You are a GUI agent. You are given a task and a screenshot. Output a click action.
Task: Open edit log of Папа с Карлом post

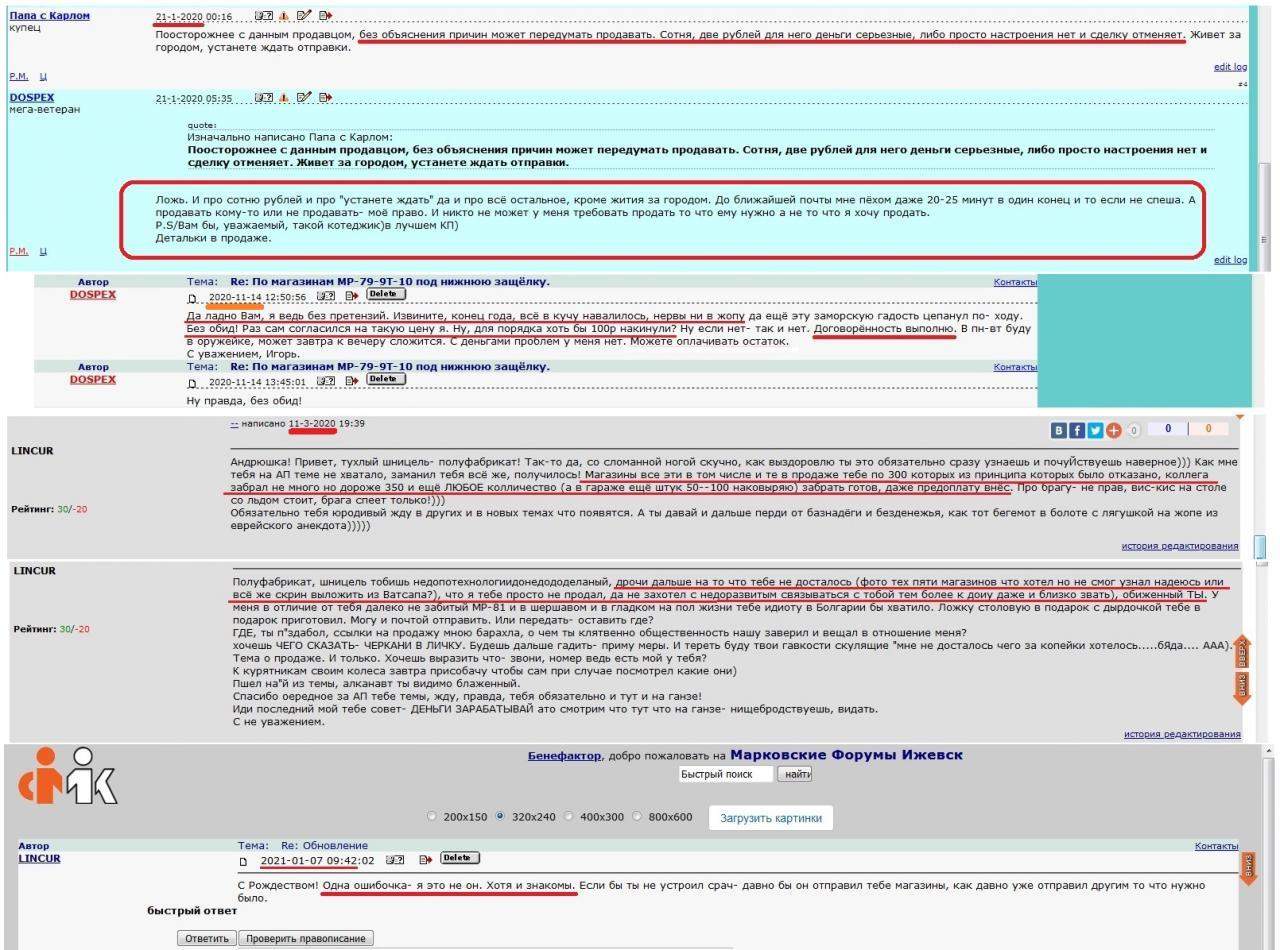(x=1230, y=67)
